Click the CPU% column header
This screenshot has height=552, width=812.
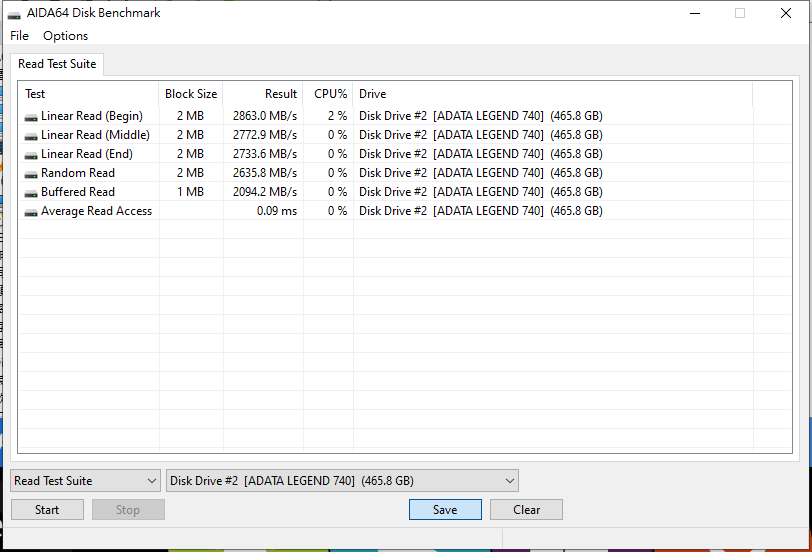[328, 94]
